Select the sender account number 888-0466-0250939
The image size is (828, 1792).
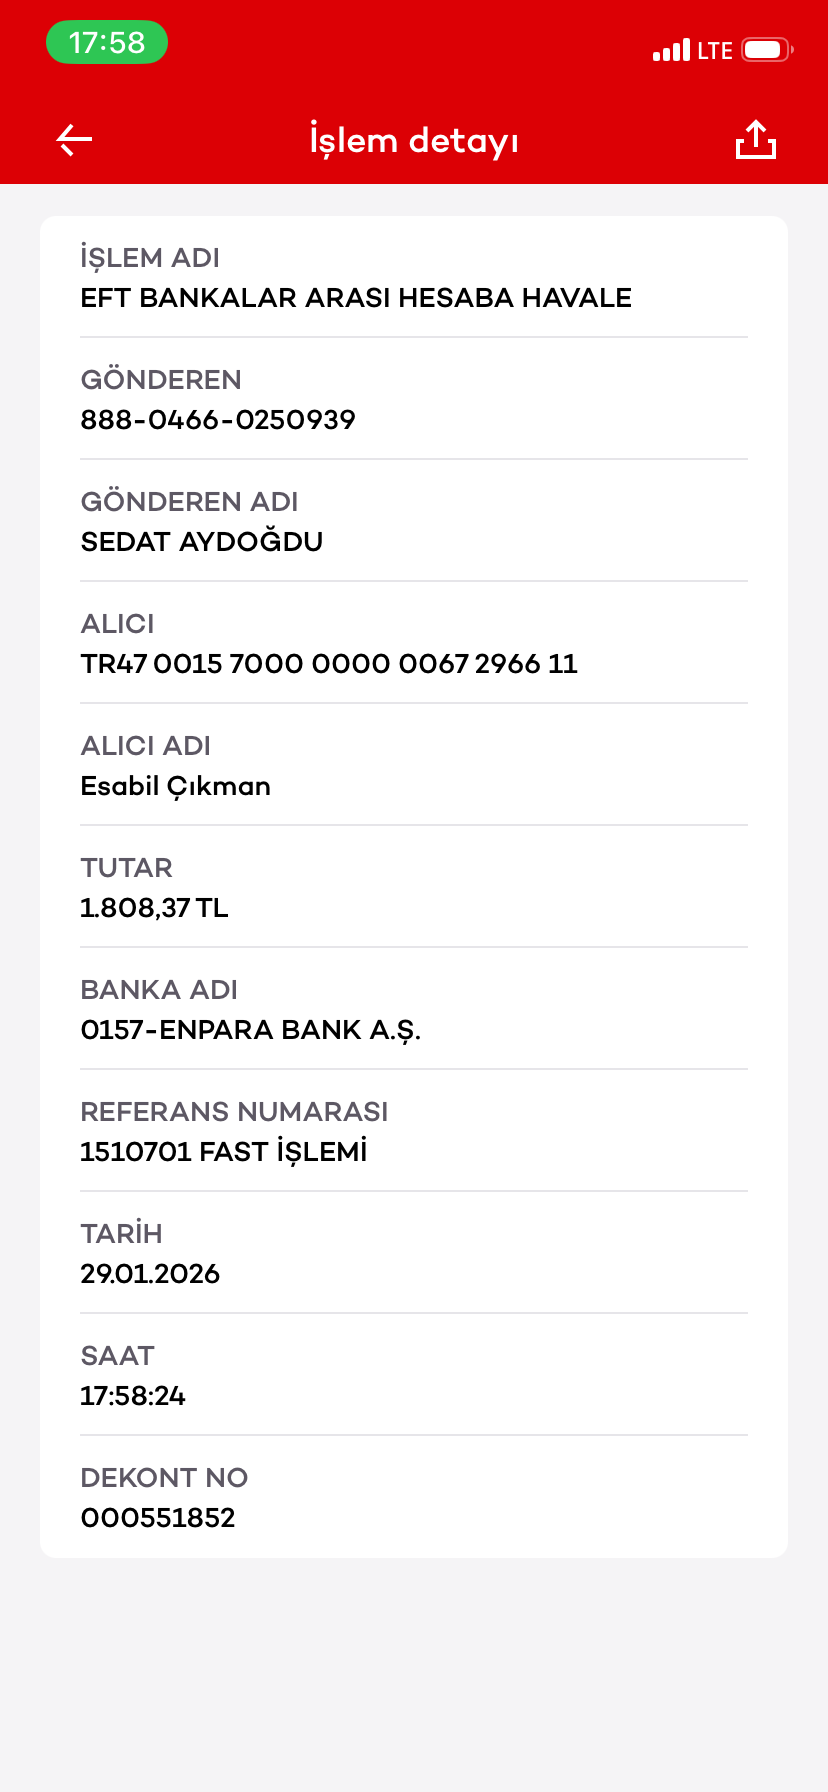click(x=218, y=420)
